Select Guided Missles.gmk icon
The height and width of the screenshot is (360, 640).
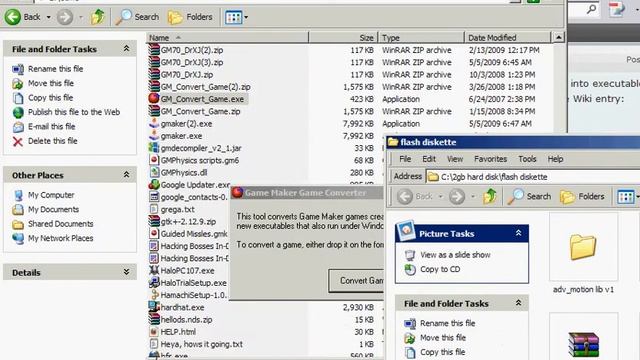[154, 233]
